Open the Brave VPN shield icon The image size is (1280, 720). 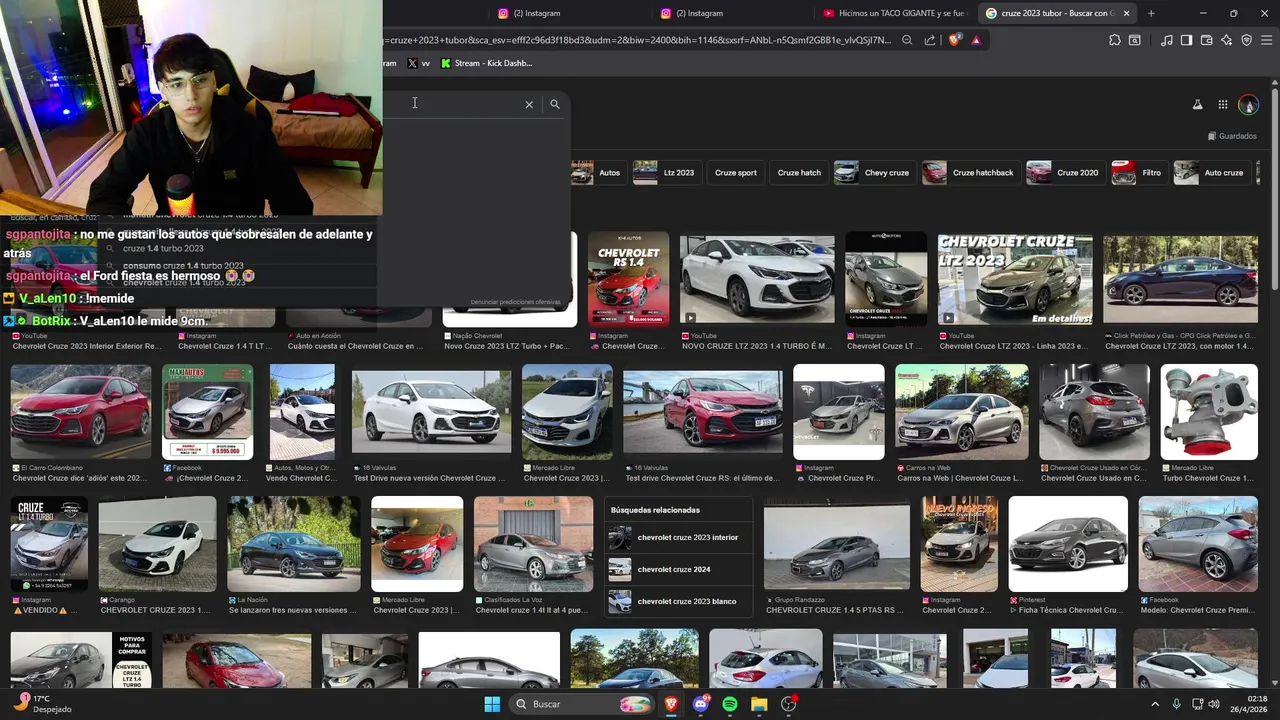(1246, 40)
